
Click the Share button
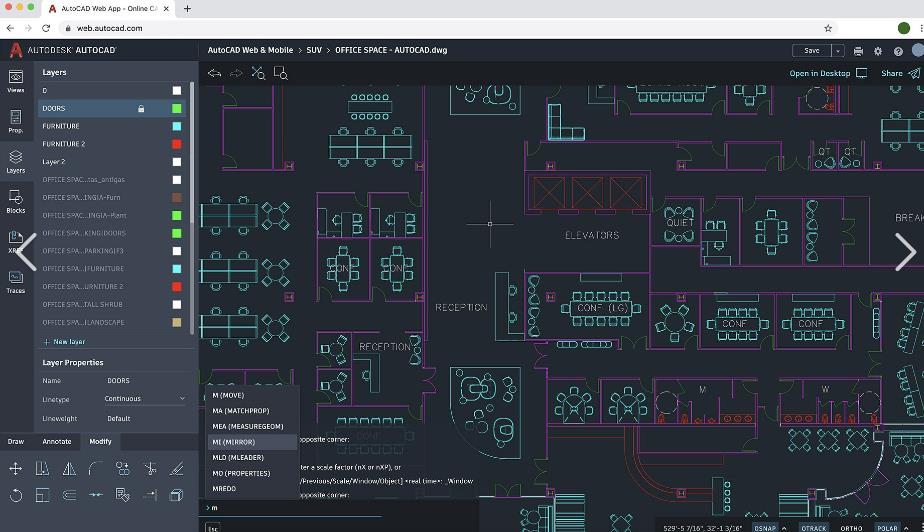[x=900, y=73]
